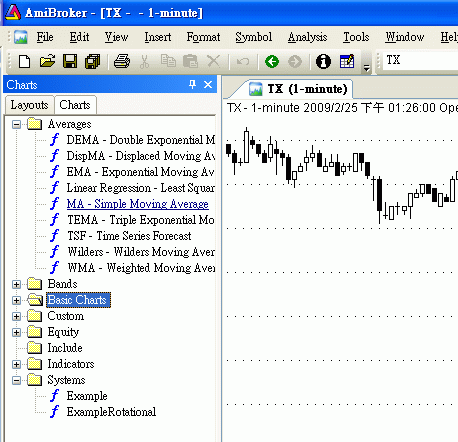
Task: Select WMA - Weighted Moving Average text
Action: click(x=141, y=268)
